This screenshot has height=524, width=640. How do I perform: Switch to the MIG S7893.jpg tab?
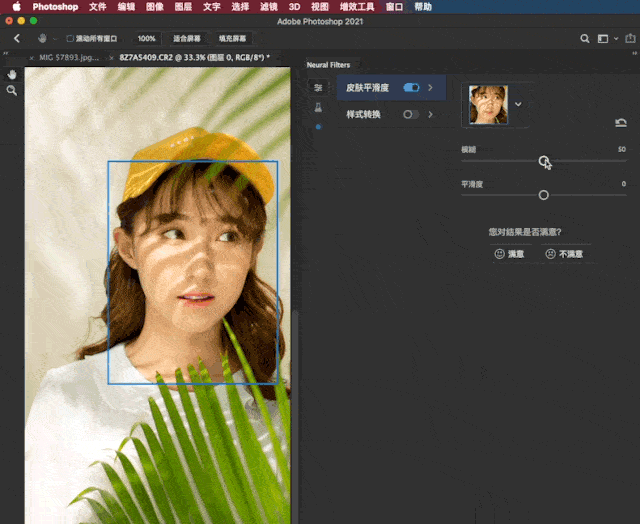tap(69, 58)
